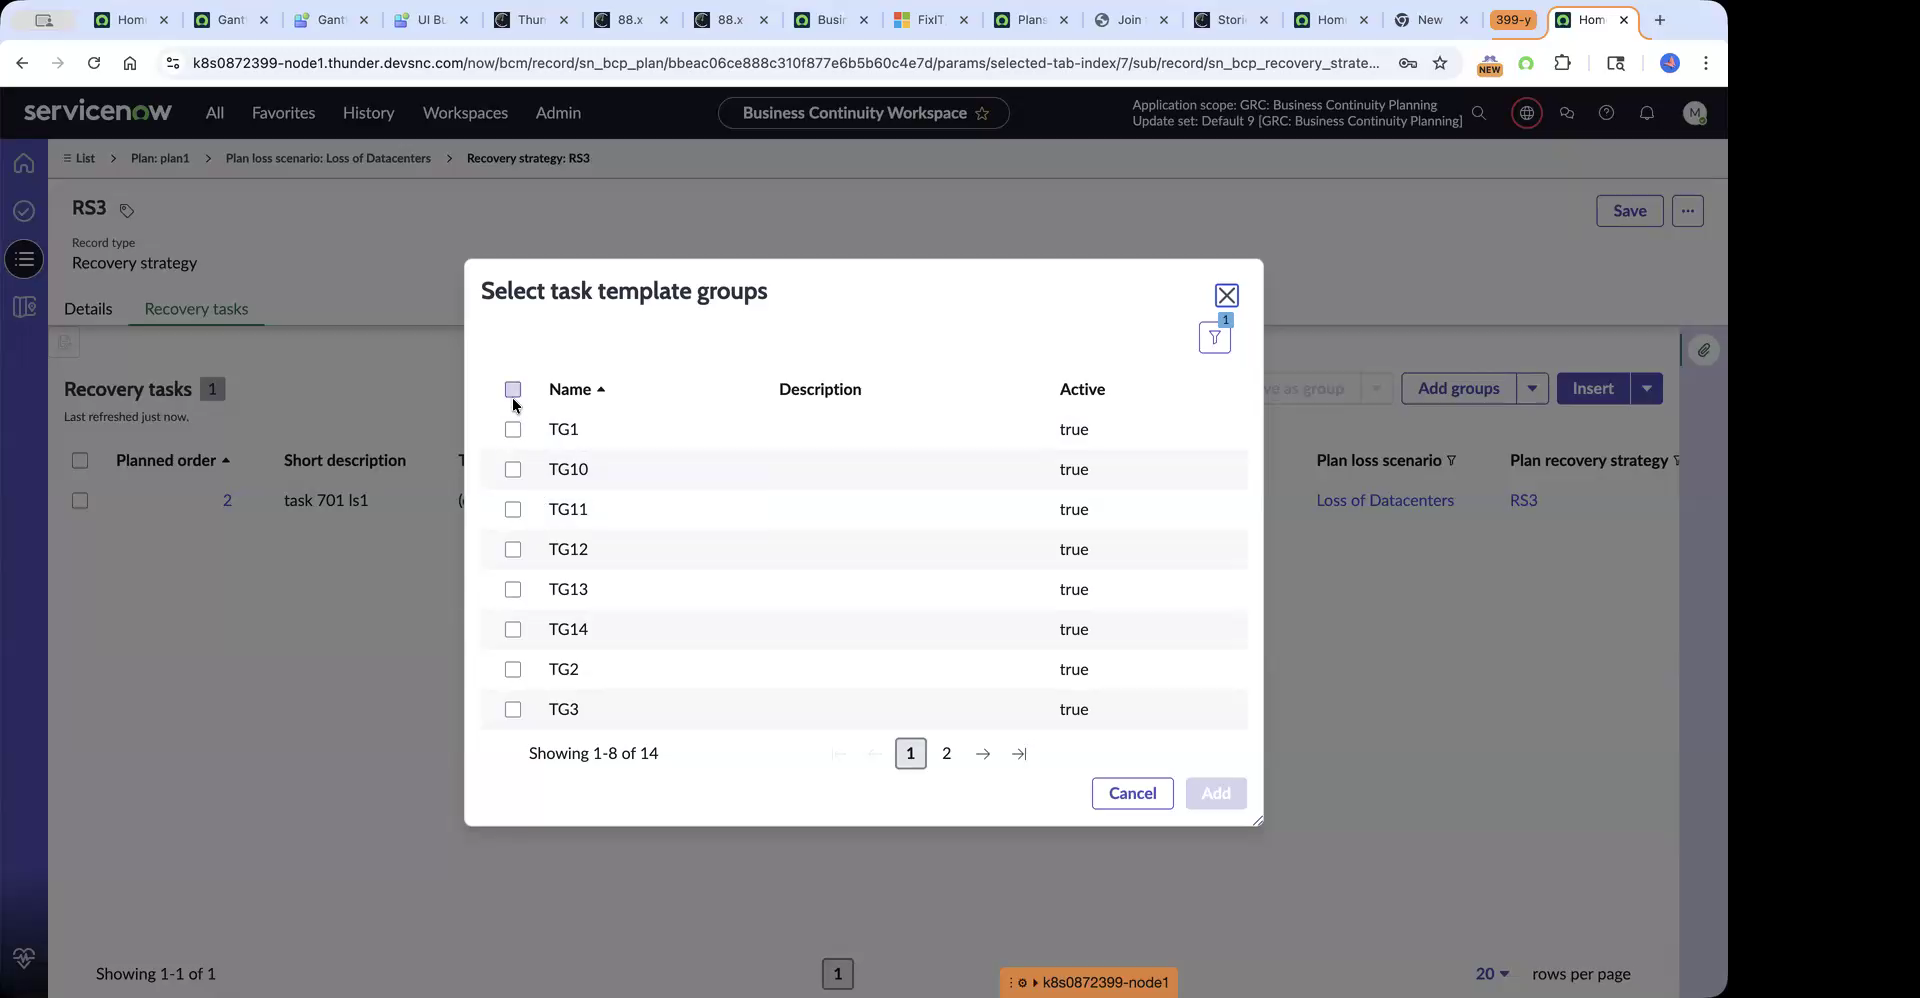The image size is (1920, 998).
Task: Click the Save button
Action: [x=1629, y=211]
